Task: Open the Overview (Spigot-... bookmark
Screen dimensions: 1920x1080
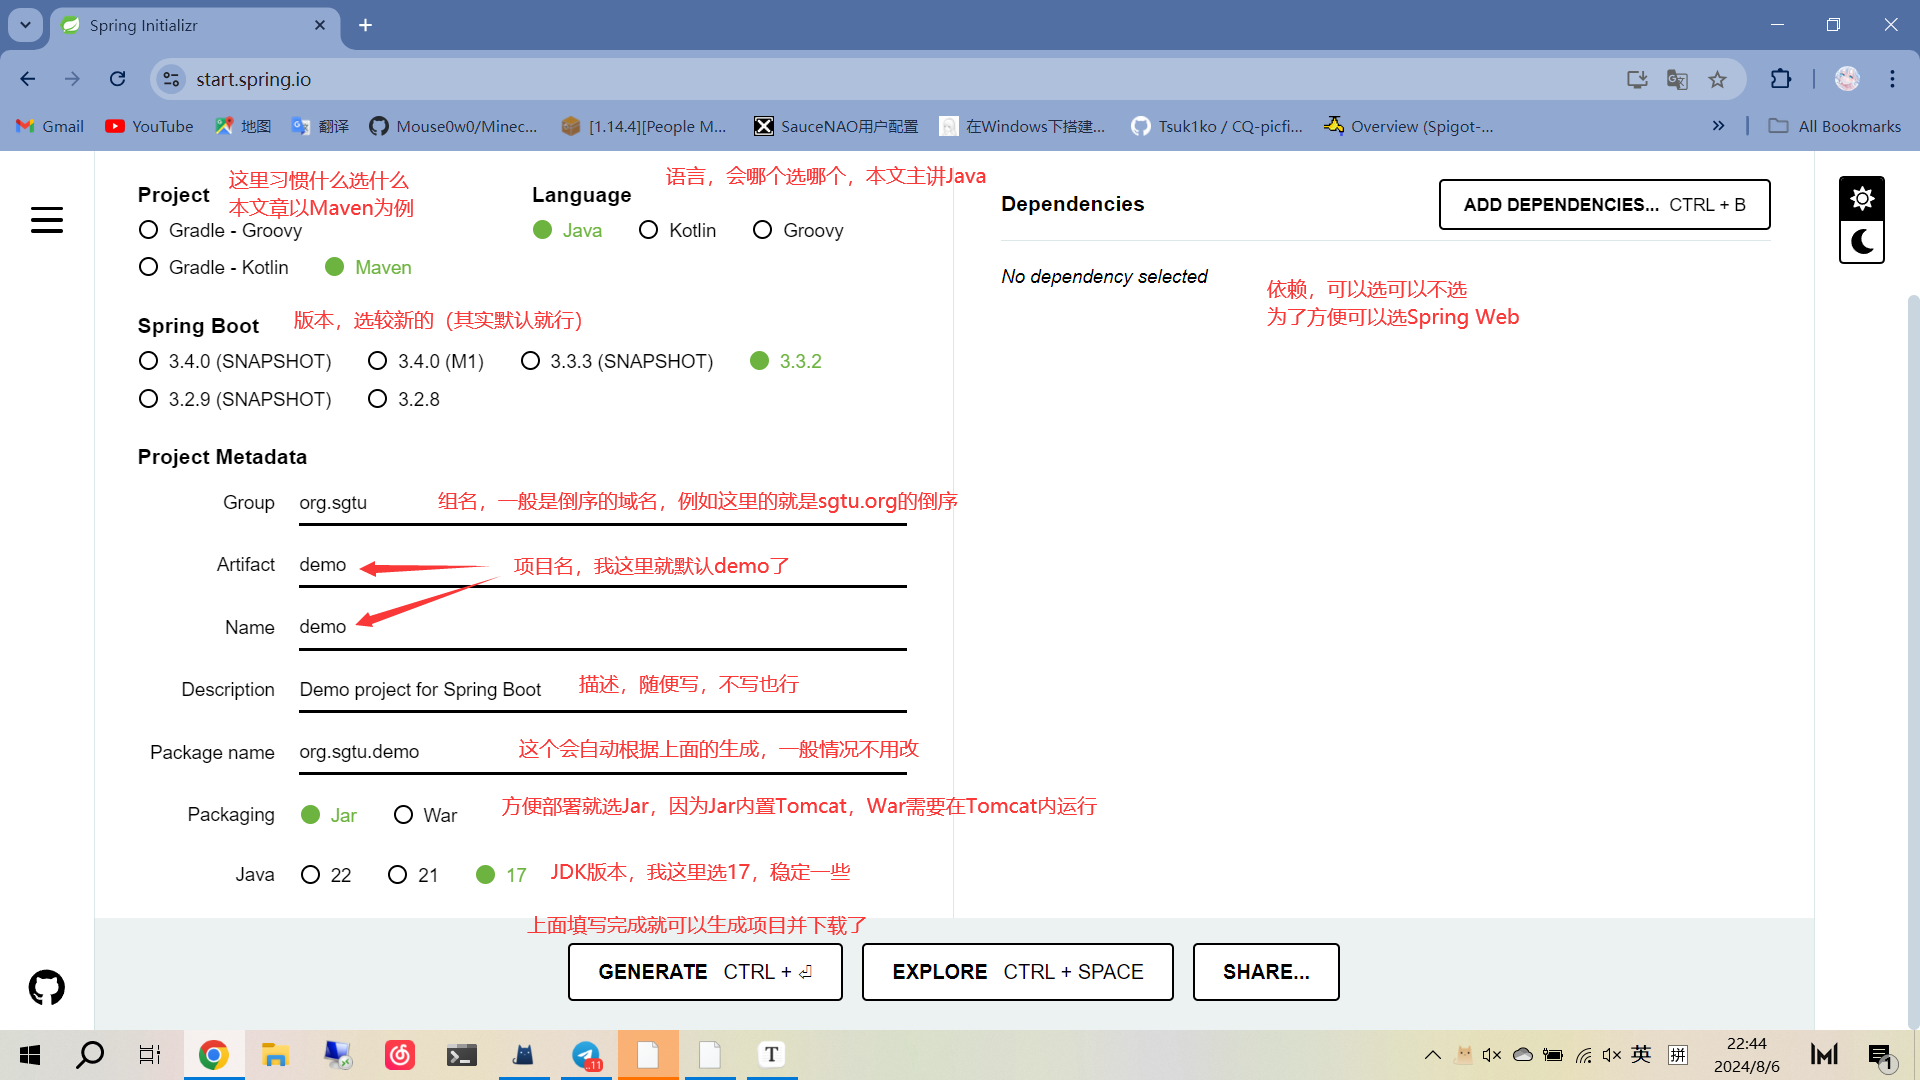Action: tap(1408, 126)
